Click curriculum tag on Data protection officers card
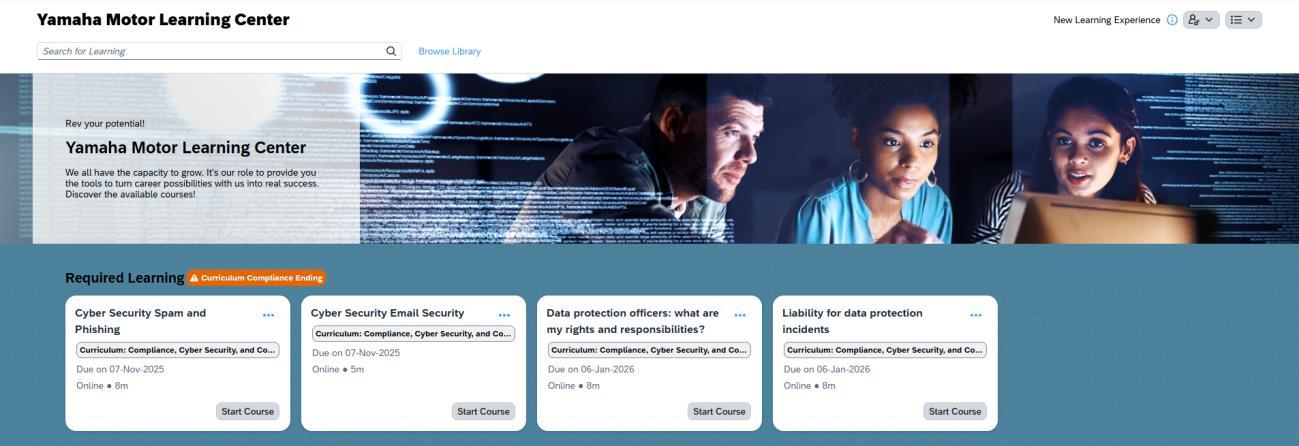 pos(650,350)
